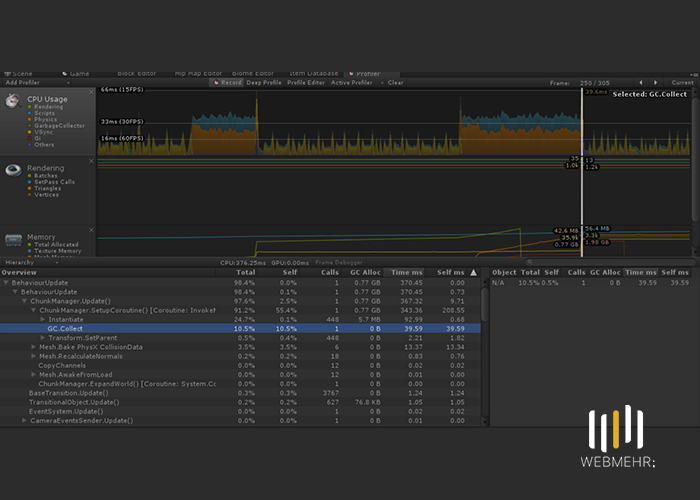Toggle VSync legend entry
The width and height of the screenshot is (700, 500).
[29, 132]
